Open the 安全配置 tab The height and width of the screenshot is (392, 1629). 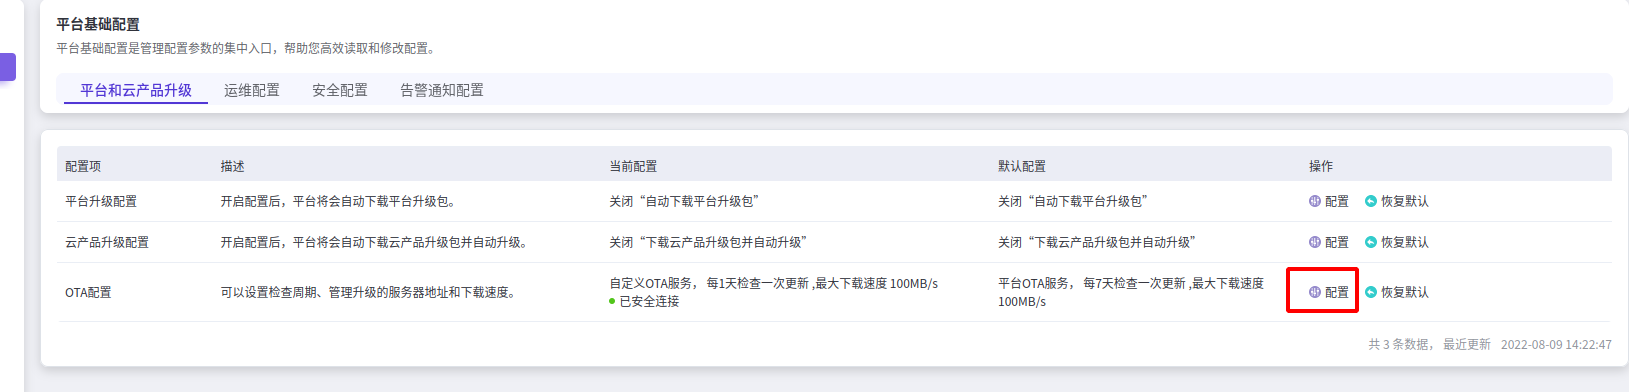340,90
